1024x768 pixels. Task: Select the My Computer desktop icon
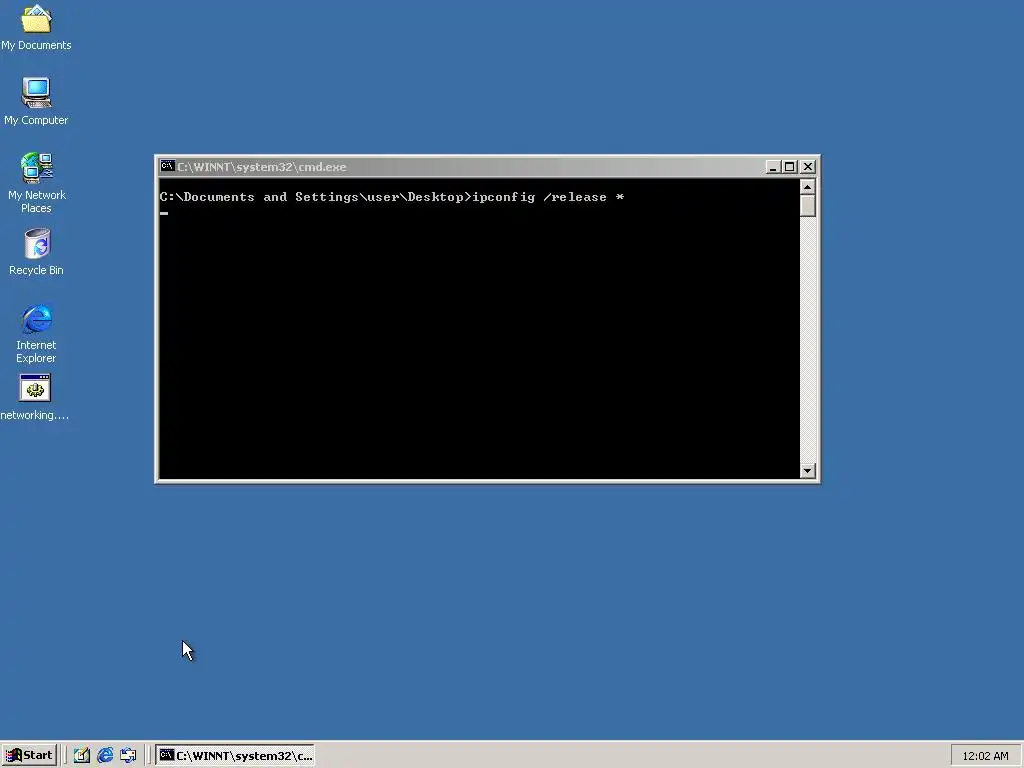tap(36, 101)
